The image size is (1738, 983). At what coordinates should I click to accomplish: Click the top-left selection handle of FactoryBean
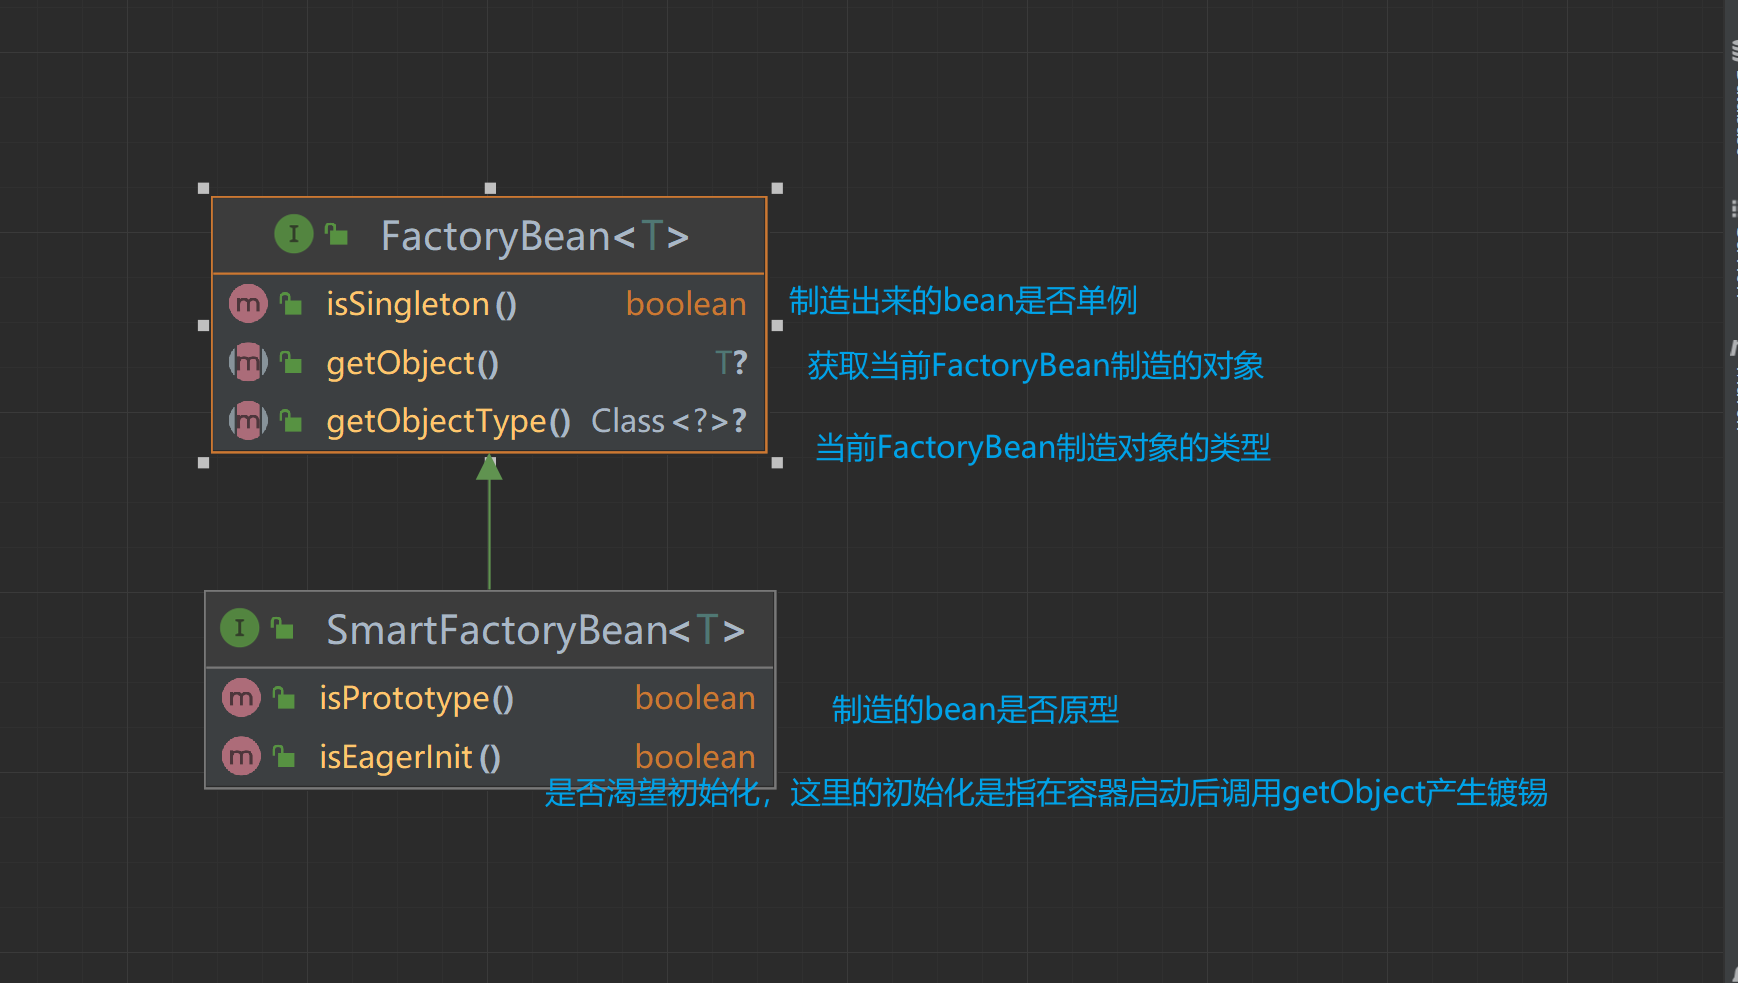click(x=204, y=188)
